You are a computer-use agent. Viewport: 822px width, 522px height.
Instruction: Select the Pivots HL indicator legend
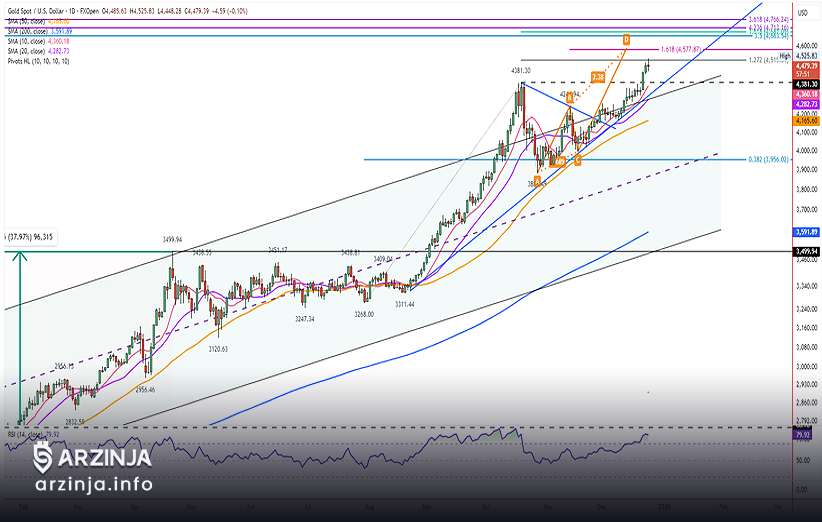[36, 61]
